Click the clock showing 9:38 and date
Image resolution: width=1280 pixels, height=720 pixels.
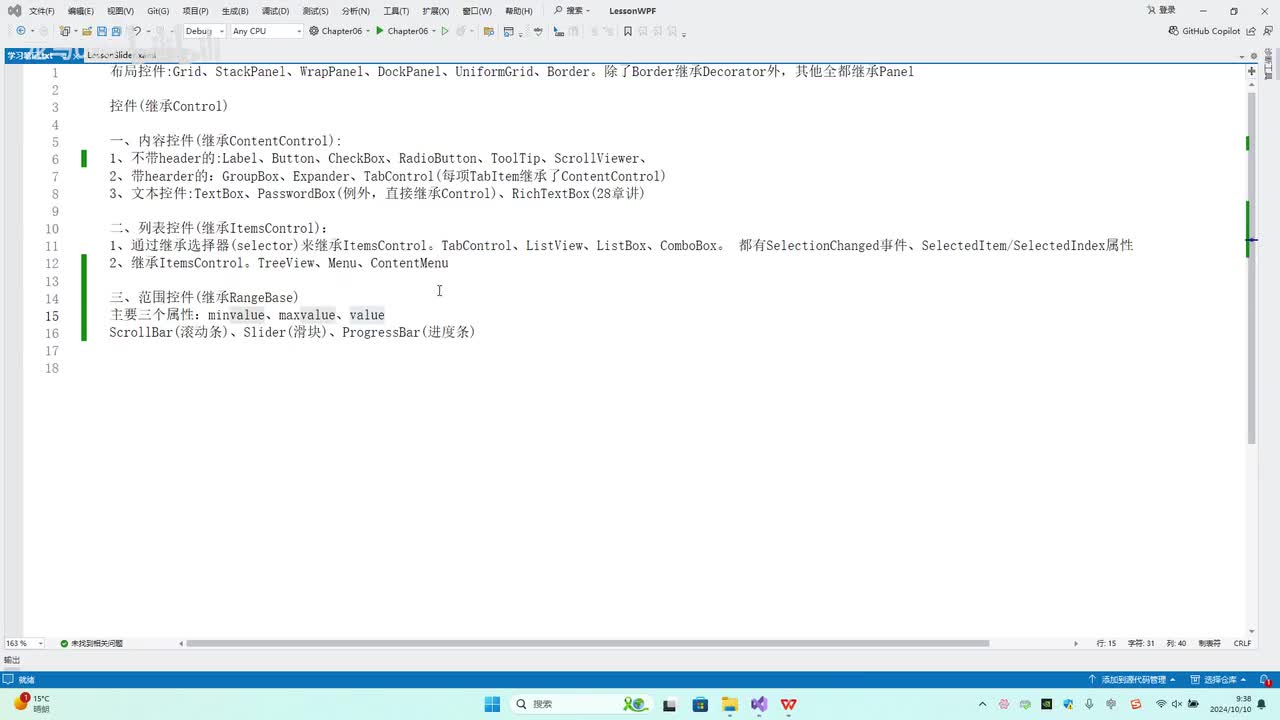[x=1230, y=704]
